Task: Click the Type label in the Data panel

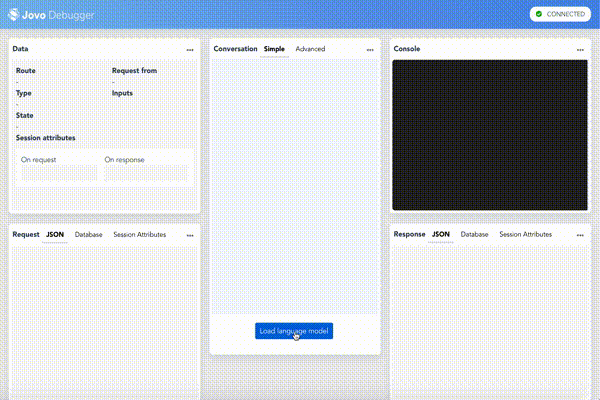Action: point(23,93)
